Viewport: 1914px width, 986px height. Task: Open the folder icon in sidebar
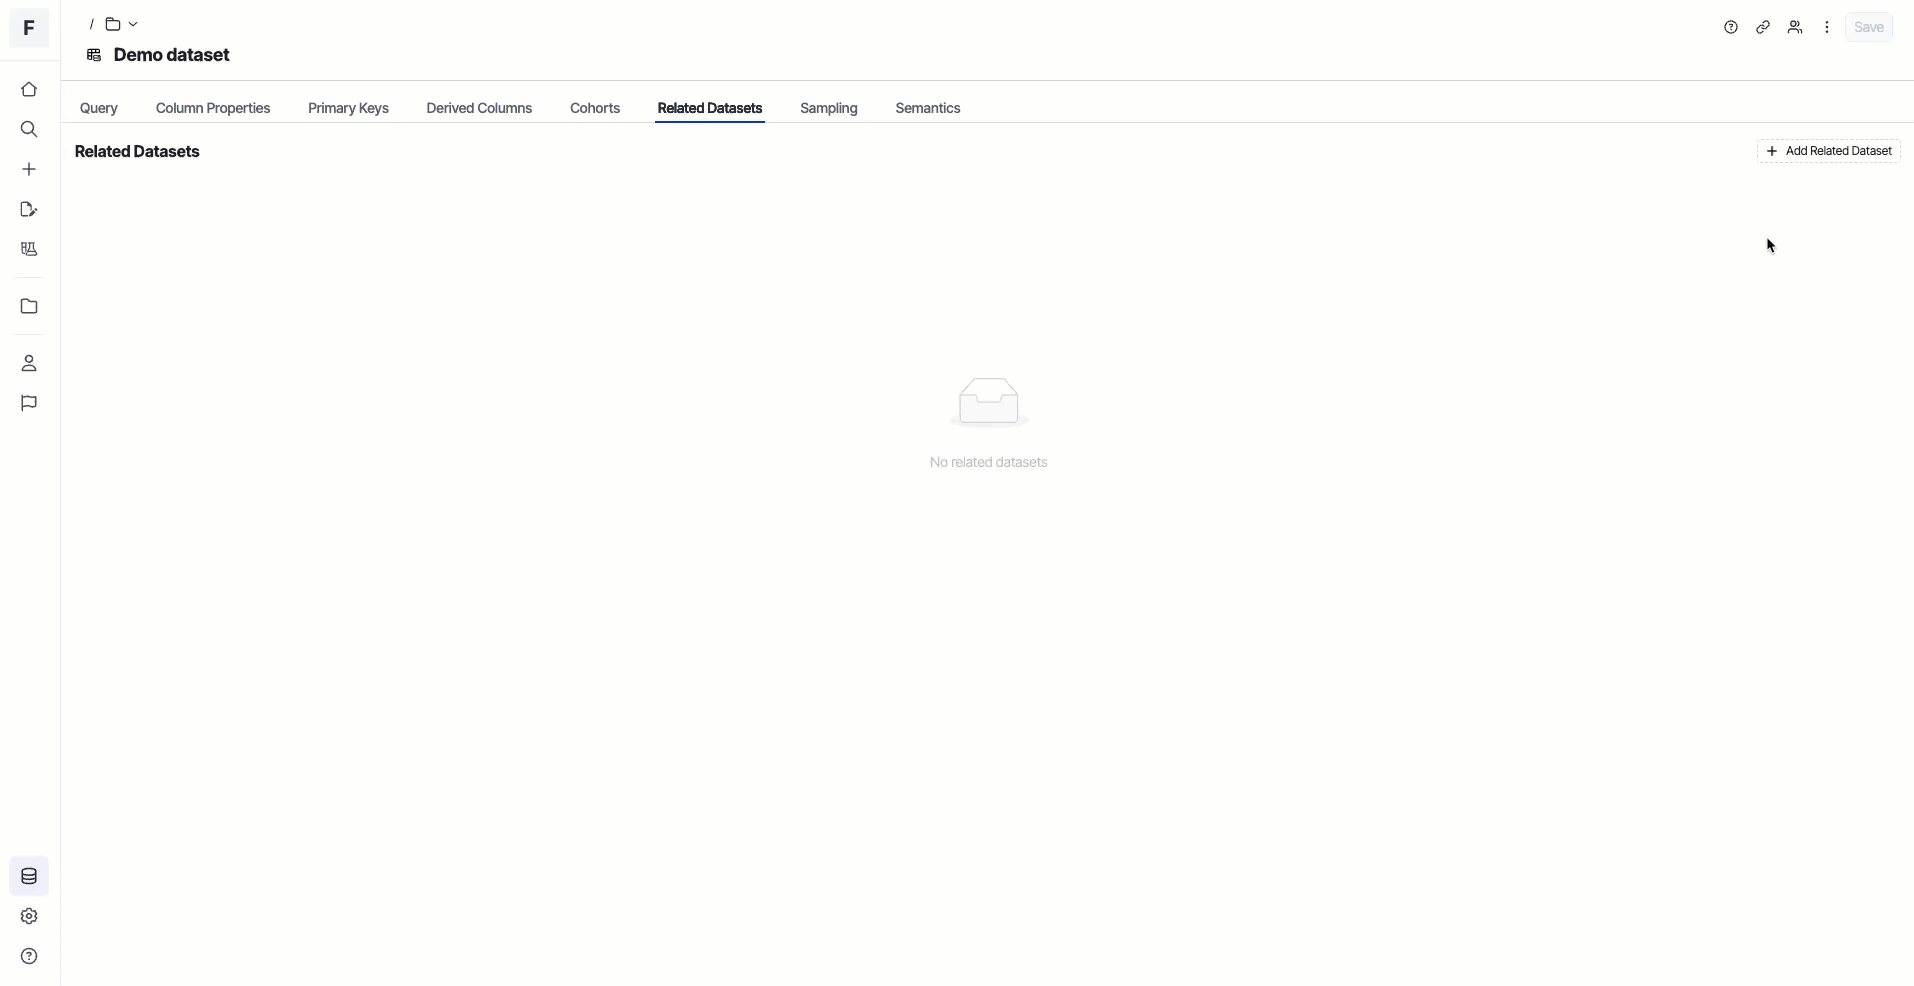tap(29, 307)
